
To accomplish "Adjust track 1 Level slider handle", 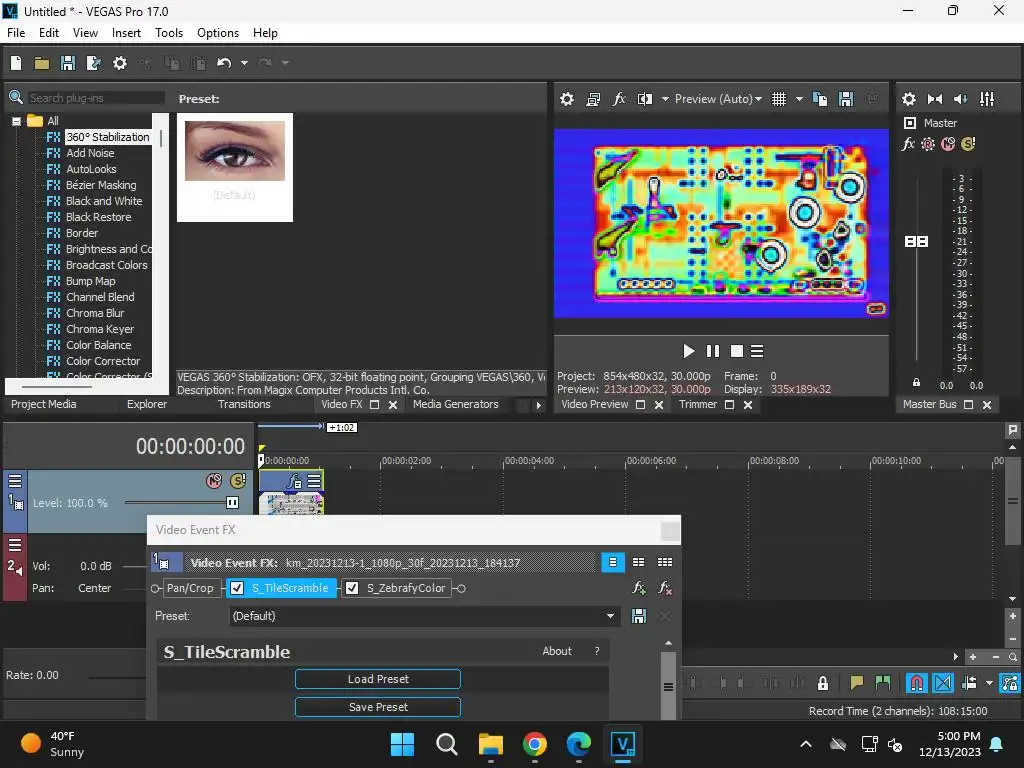I will [232, 503].
